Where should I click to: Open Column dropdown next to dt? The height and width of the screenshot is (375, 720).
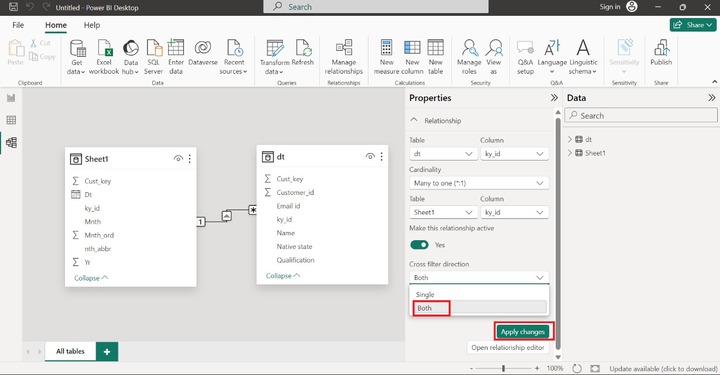[514, 154]
